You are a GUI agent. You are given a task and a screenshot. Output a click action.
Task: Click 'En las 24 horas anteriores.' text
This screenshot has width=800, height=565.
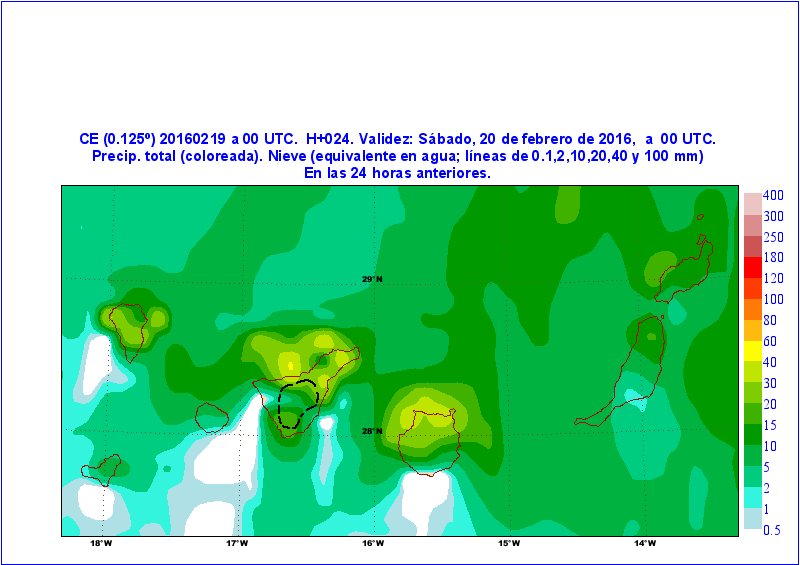397,173
